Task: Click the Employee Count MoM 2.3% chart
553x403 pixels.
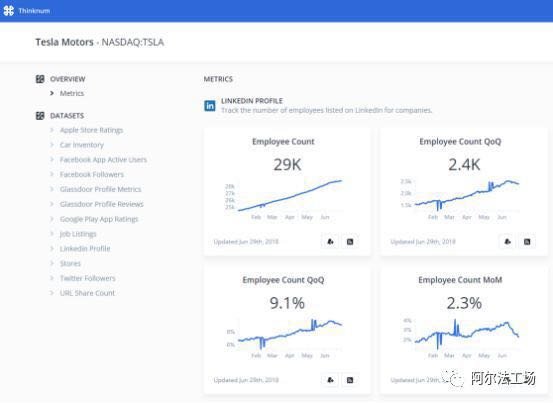Action: click(x=460, y=338)
